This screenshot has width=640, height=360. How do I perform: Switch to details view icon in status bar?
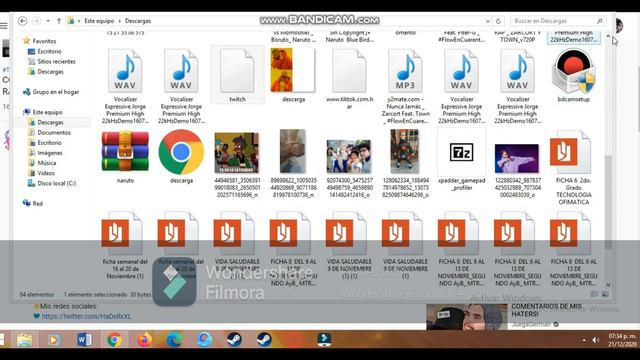point(594,294)
